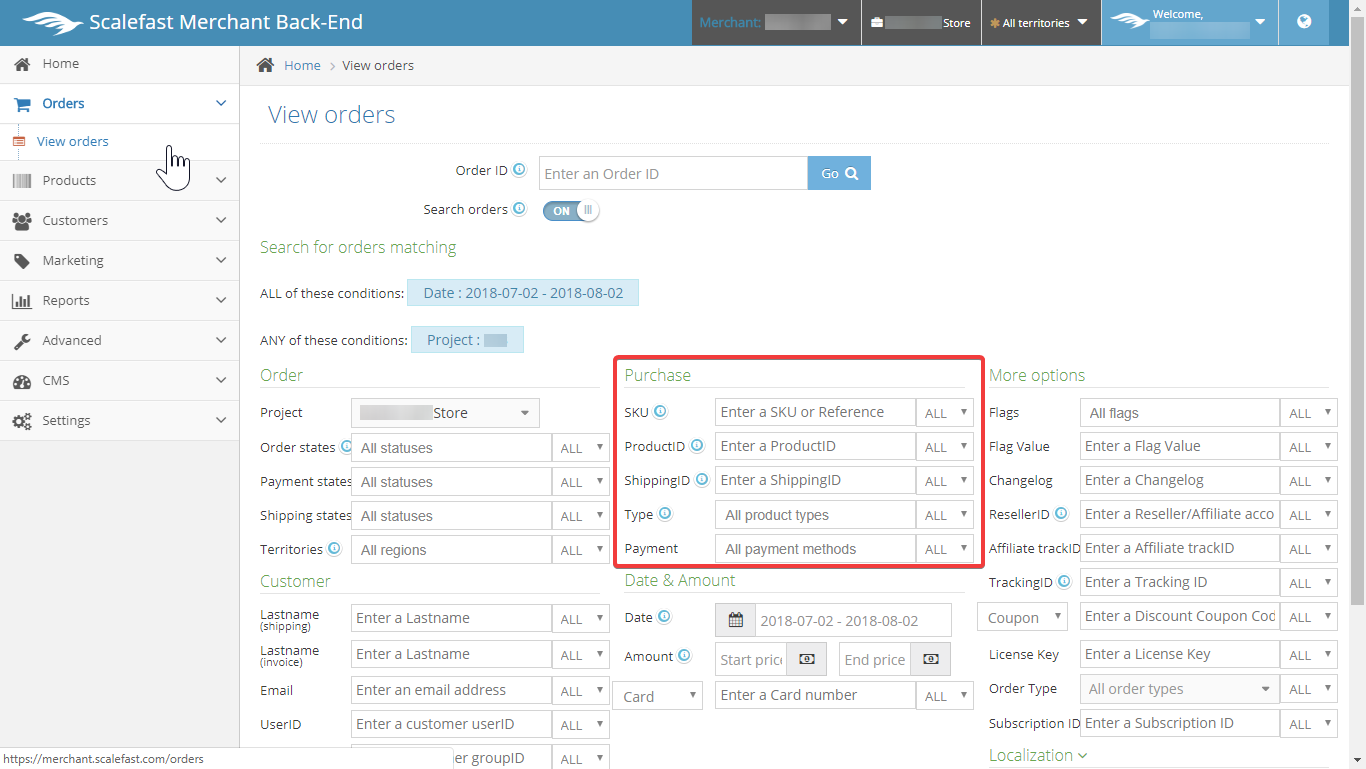Click the globe icon in top bar
Image resolution: width=1366 pixels, height=769 pixels.
[1304, 22]
